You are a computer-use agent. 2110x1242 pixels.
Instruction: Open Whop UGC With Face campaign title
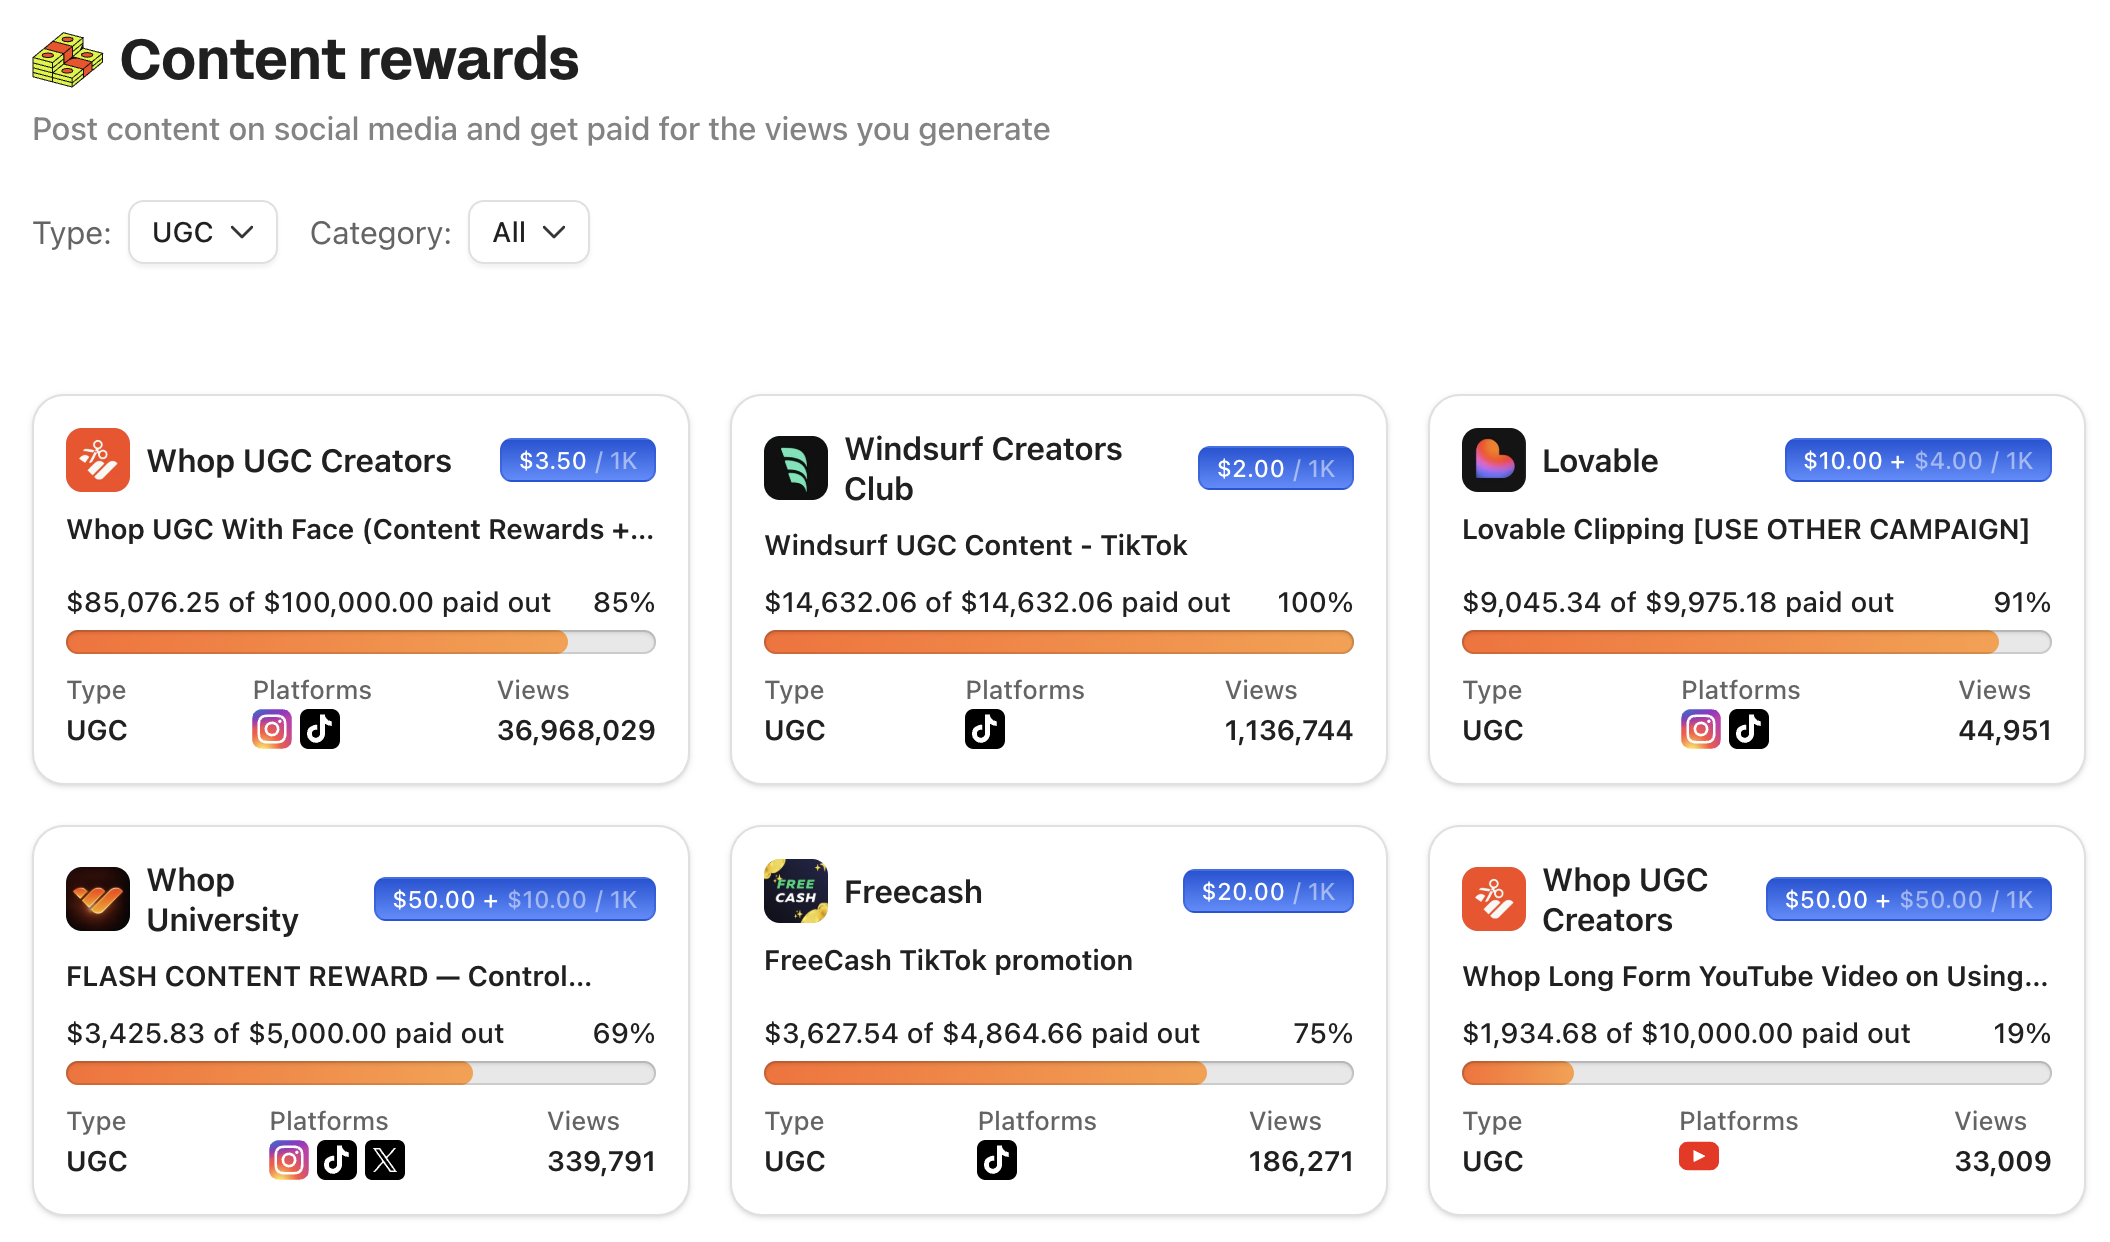click(x=360, y=529)
